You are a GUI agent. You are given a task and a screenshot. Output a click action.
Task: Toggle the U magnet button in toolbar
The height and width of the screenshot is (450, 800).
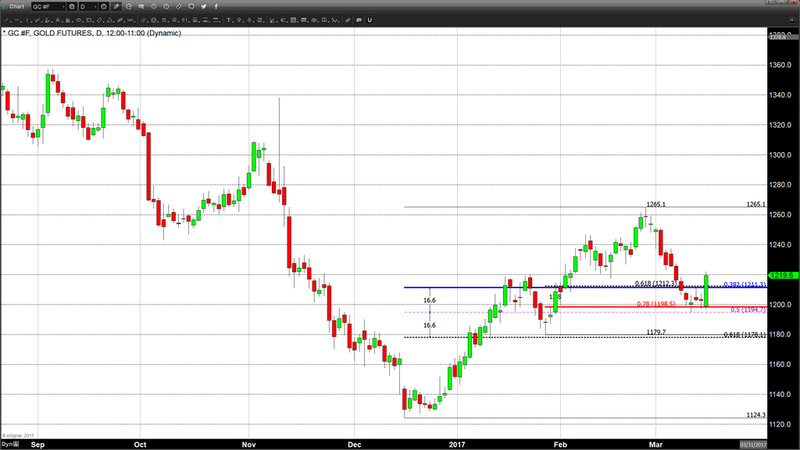[369, 20]
